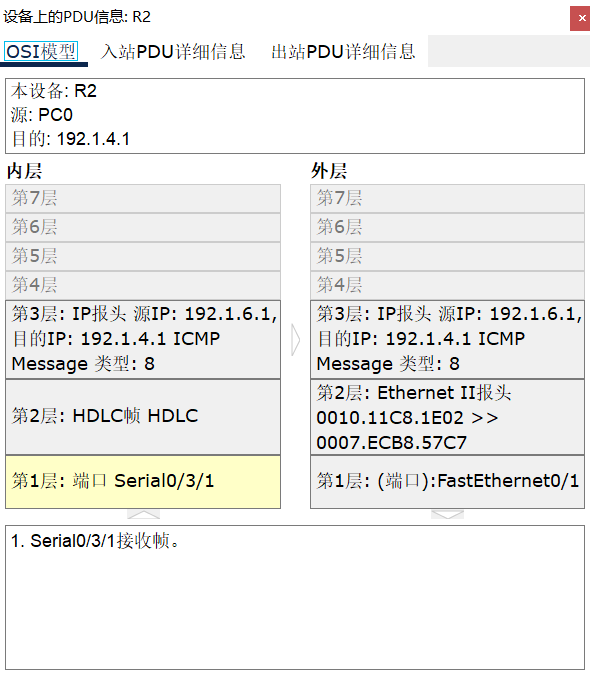Click outer 第5层 row
This screenshot has width=590, height=674.
click(447, 257)
